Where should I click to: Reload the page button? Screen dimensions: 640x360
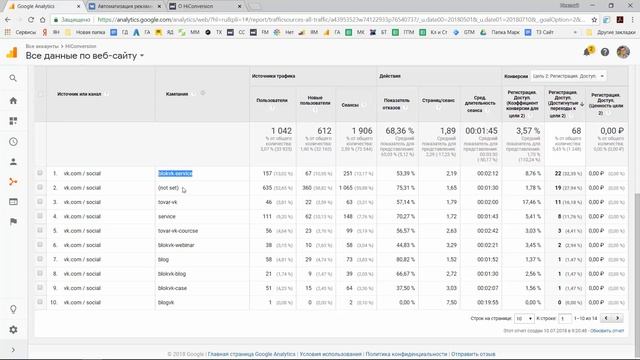31,20
